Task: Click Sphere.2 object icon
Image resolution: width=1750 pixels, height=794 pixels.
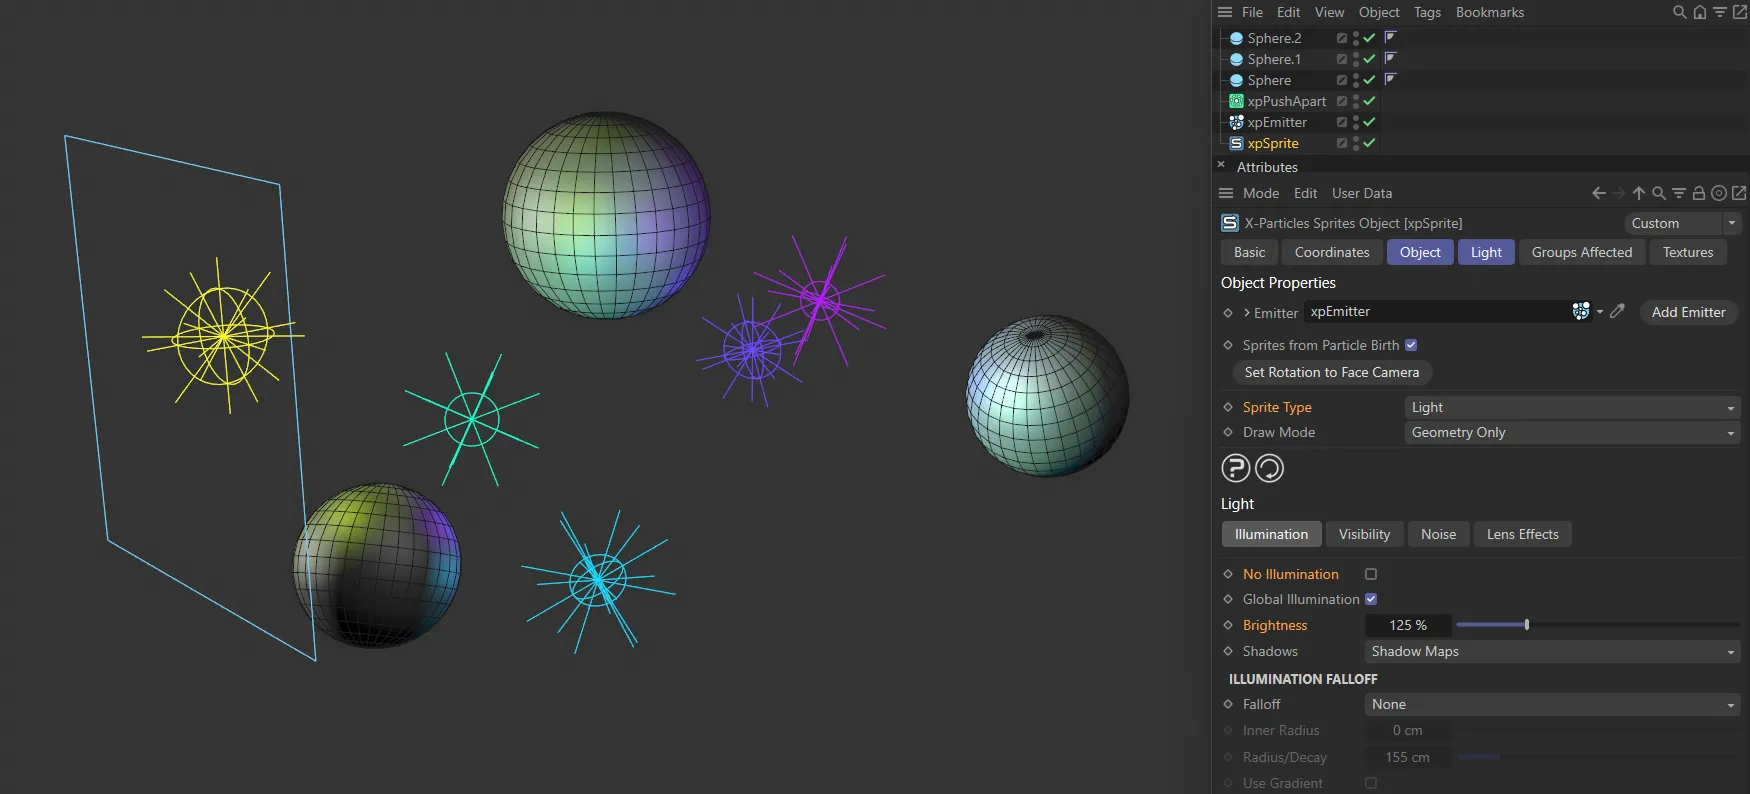Action: click(1236, 38)
